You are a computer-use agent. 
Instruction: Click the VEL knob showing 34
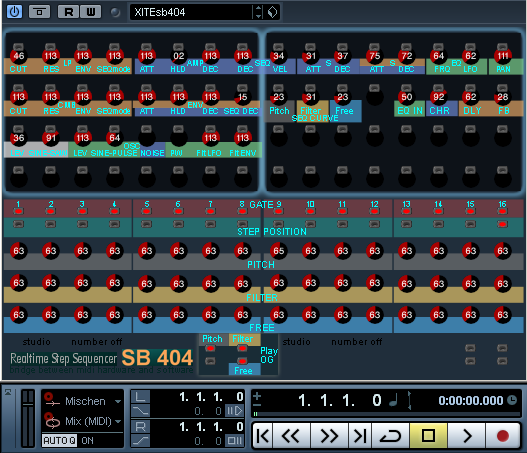(278, 55)
